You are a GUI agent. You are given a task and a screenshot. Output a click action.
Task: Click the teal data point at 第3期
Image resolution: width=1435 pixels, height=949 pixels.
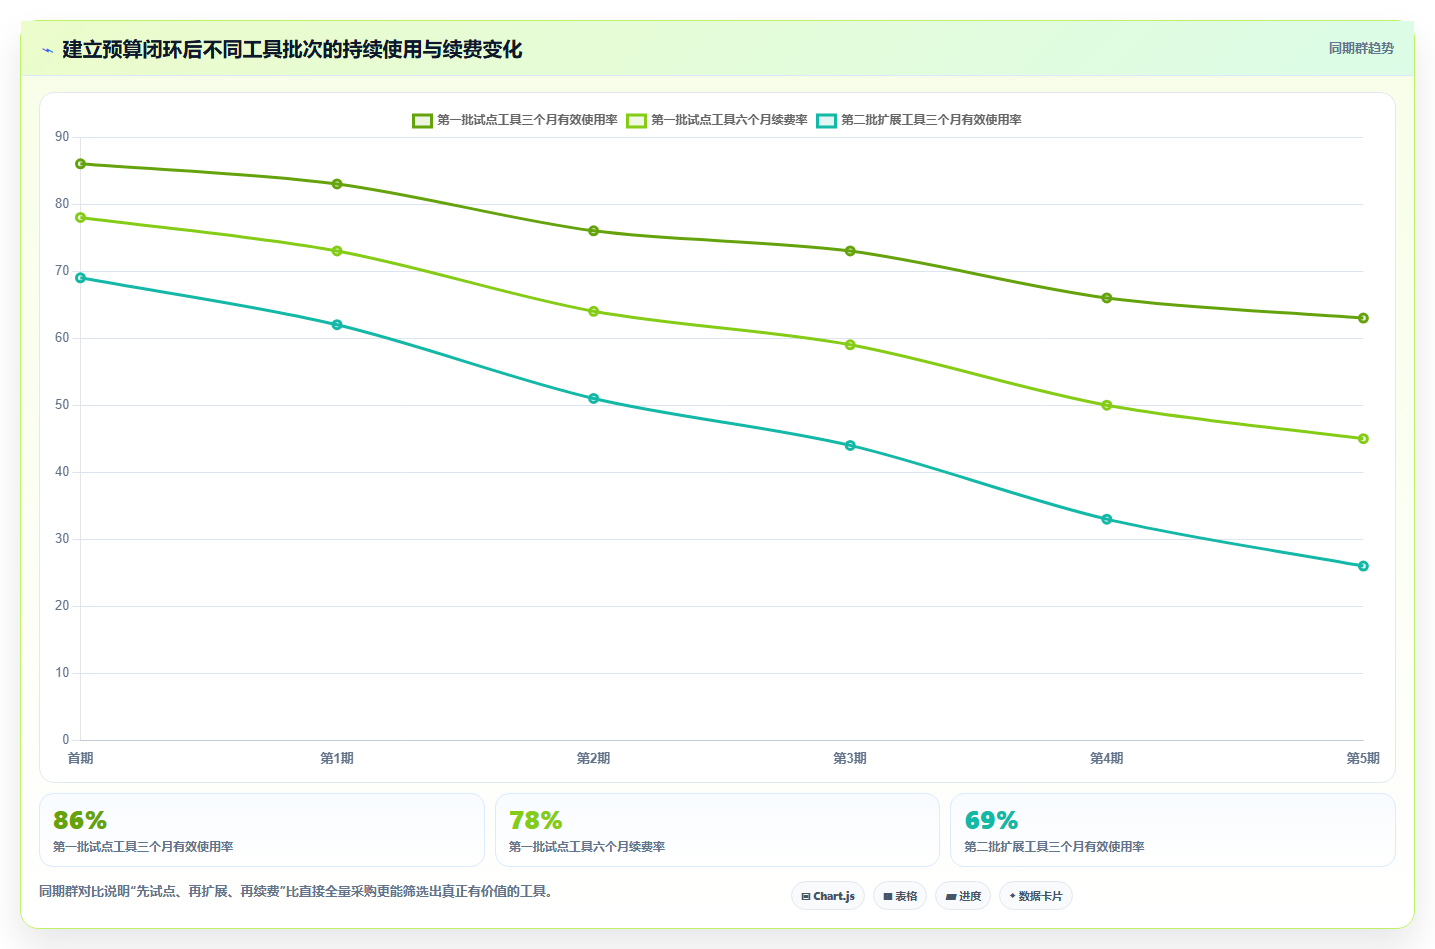pos(850,445)
